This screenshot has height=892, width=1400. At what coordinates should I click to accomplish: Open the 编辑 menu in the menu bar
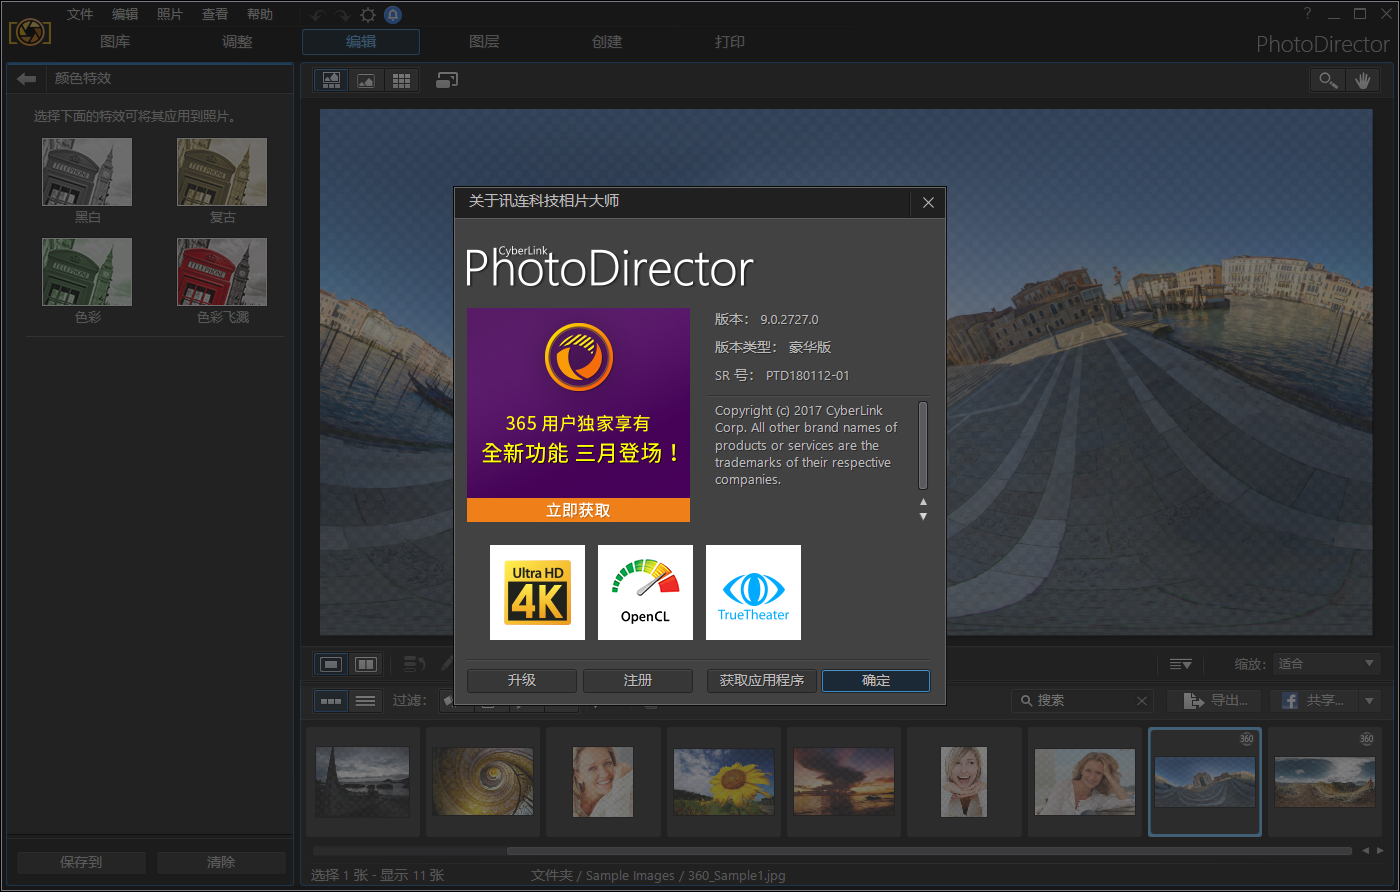[125, 14]
